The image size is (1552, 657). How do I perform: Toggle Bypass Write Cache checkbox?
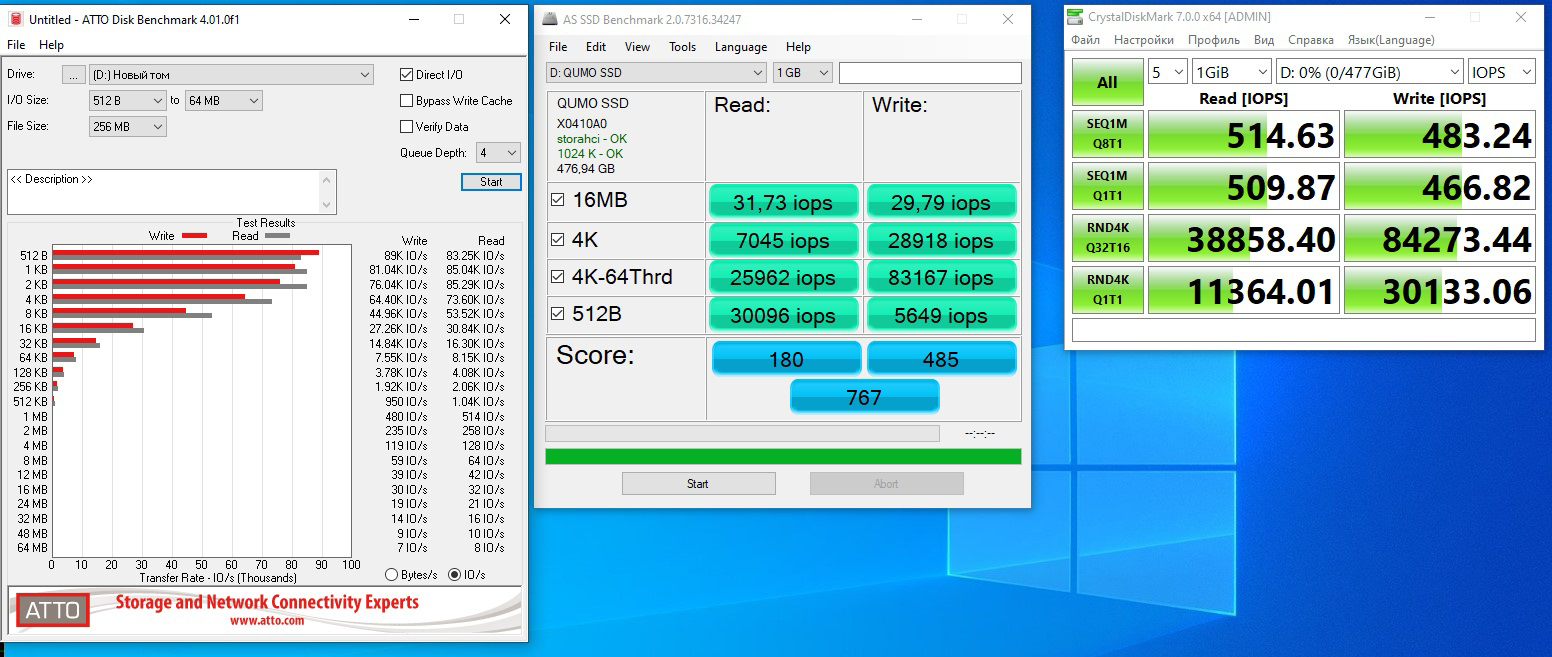(x=407, y=100)
